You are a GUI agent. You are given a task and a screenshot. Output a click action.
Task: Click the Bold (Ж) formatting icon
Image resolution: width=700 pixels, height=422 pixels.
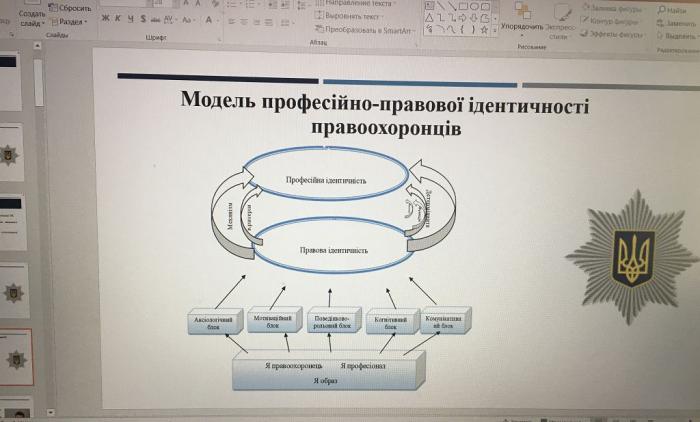pyautogui.click(x=105, y=18)
